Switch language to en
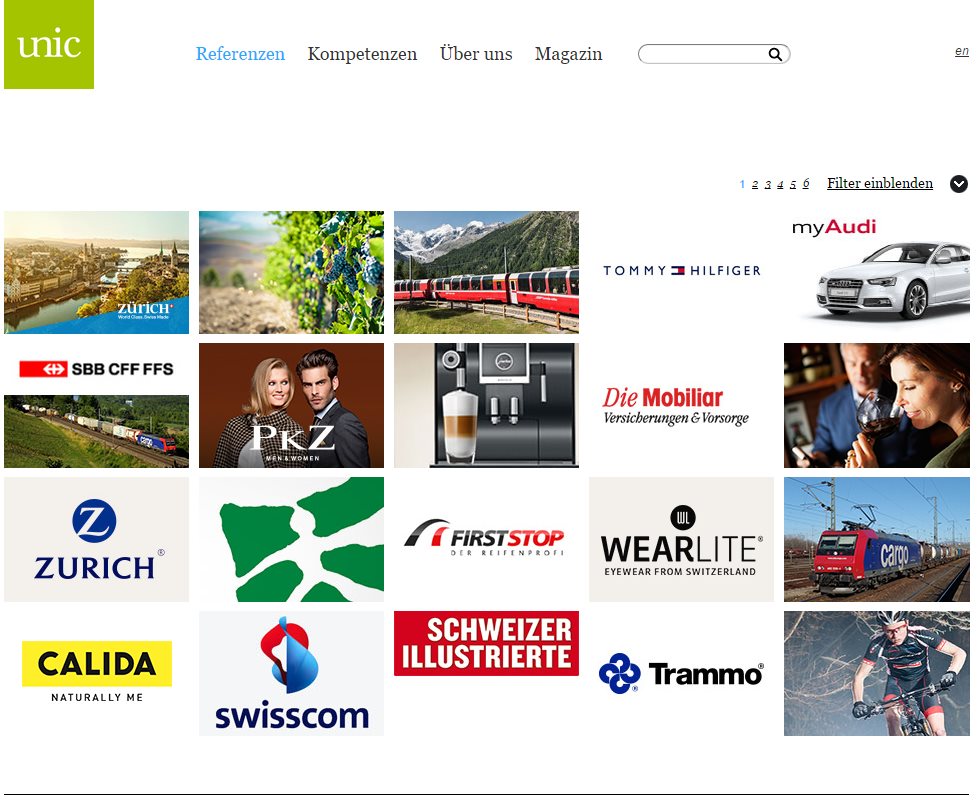Image resolution: width=979 pixels, height=800 pixels. [962, 51]
